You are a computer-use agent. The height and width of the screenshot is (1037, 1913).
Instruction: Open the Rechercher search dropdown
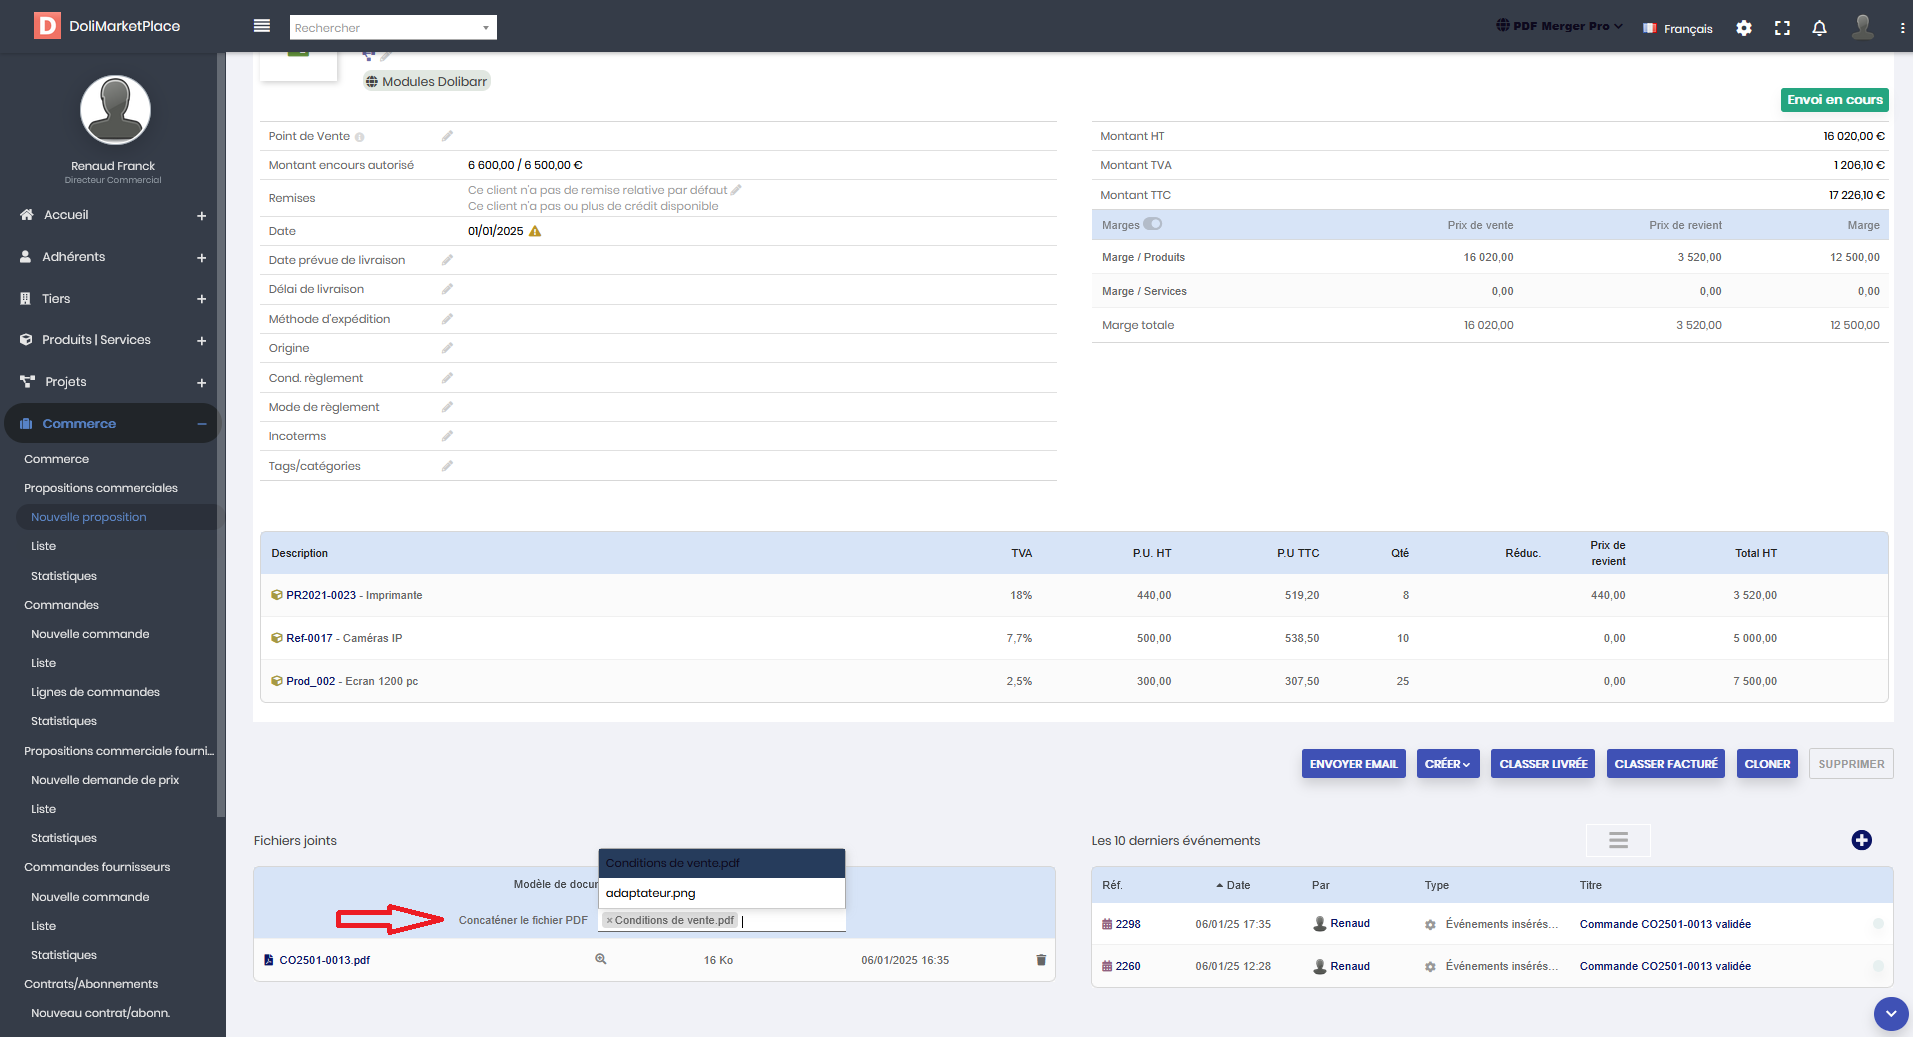(x=393, y=28)
